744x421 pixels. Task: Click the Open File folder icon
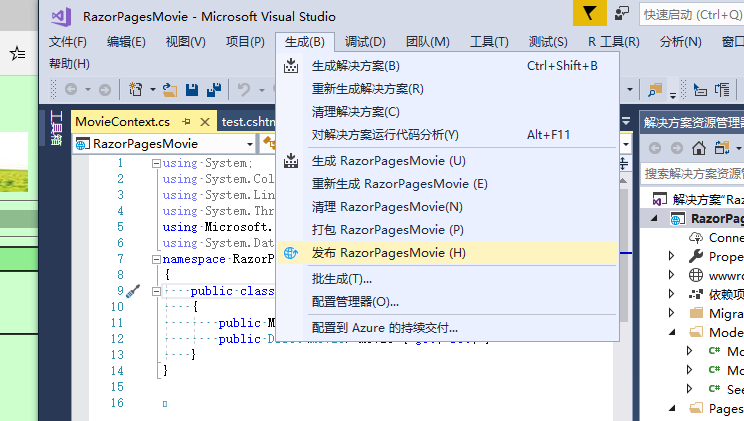[171, 90]
